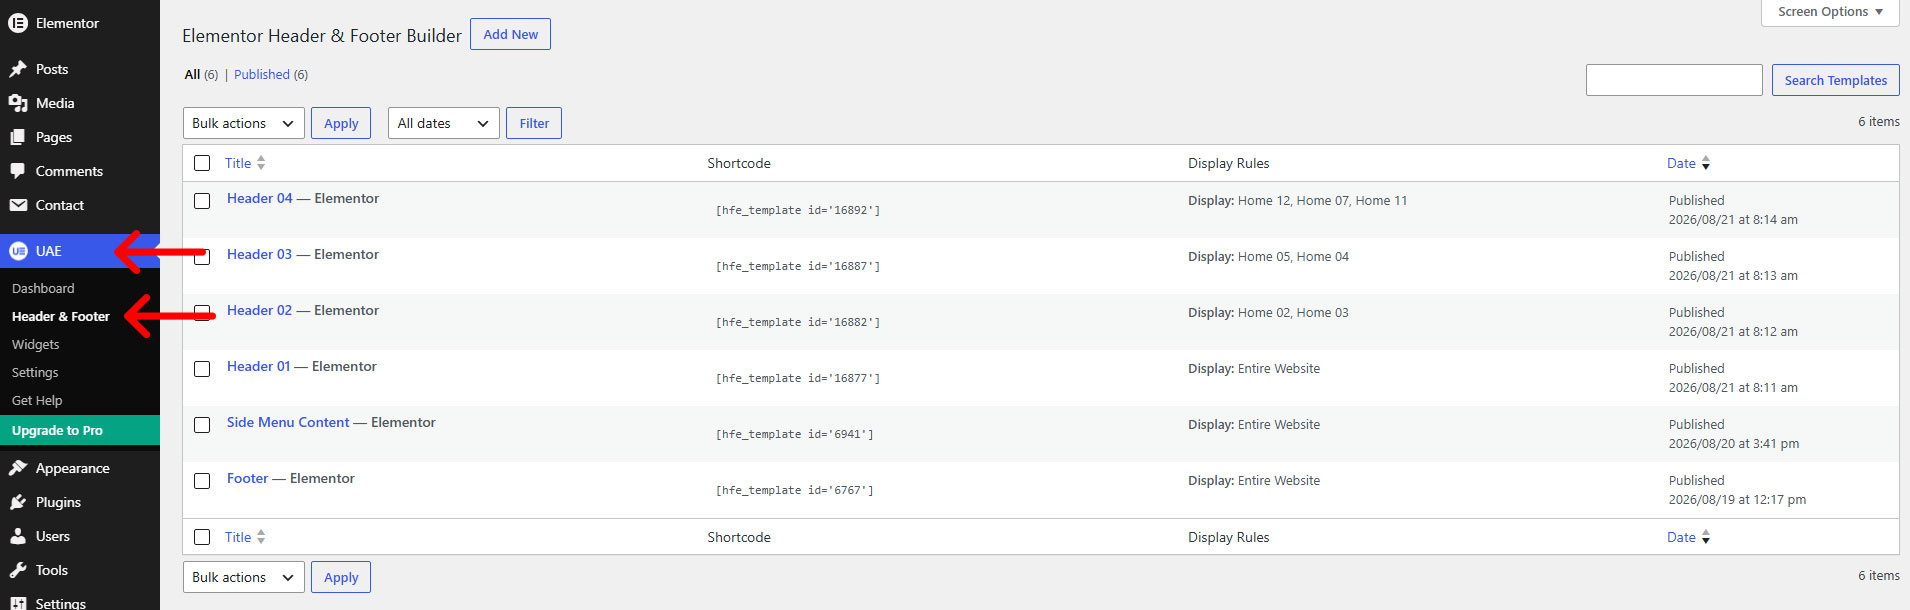Click the Users person icon

coord(18,536)
